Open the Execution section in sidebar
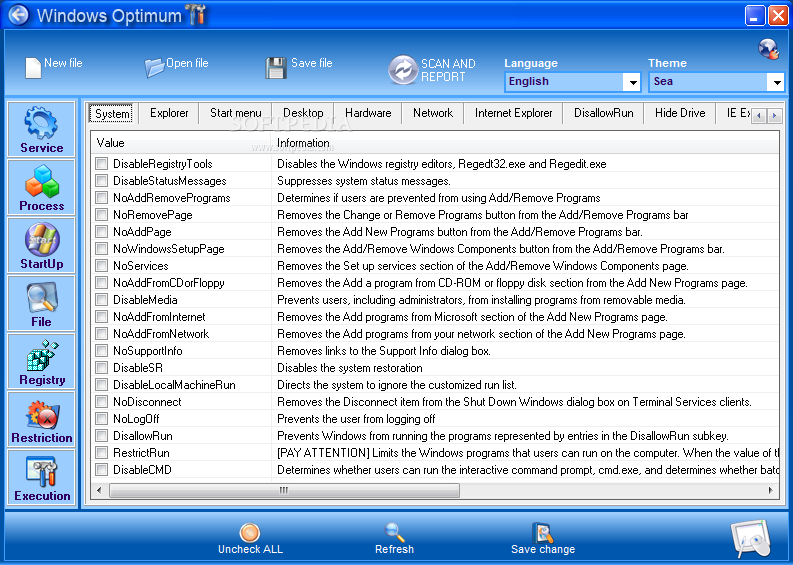The height and width of the screenshot is (565, 793). click(41, 477)
